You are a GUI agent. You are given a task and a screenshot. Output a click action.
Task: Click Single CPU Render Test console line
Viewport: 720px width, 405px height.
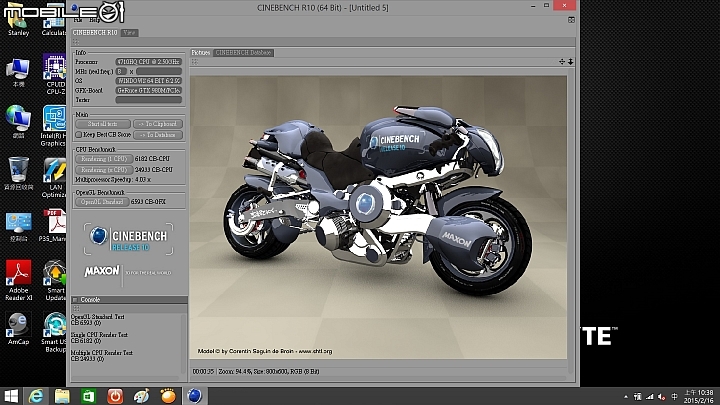(x=99, y=335)
